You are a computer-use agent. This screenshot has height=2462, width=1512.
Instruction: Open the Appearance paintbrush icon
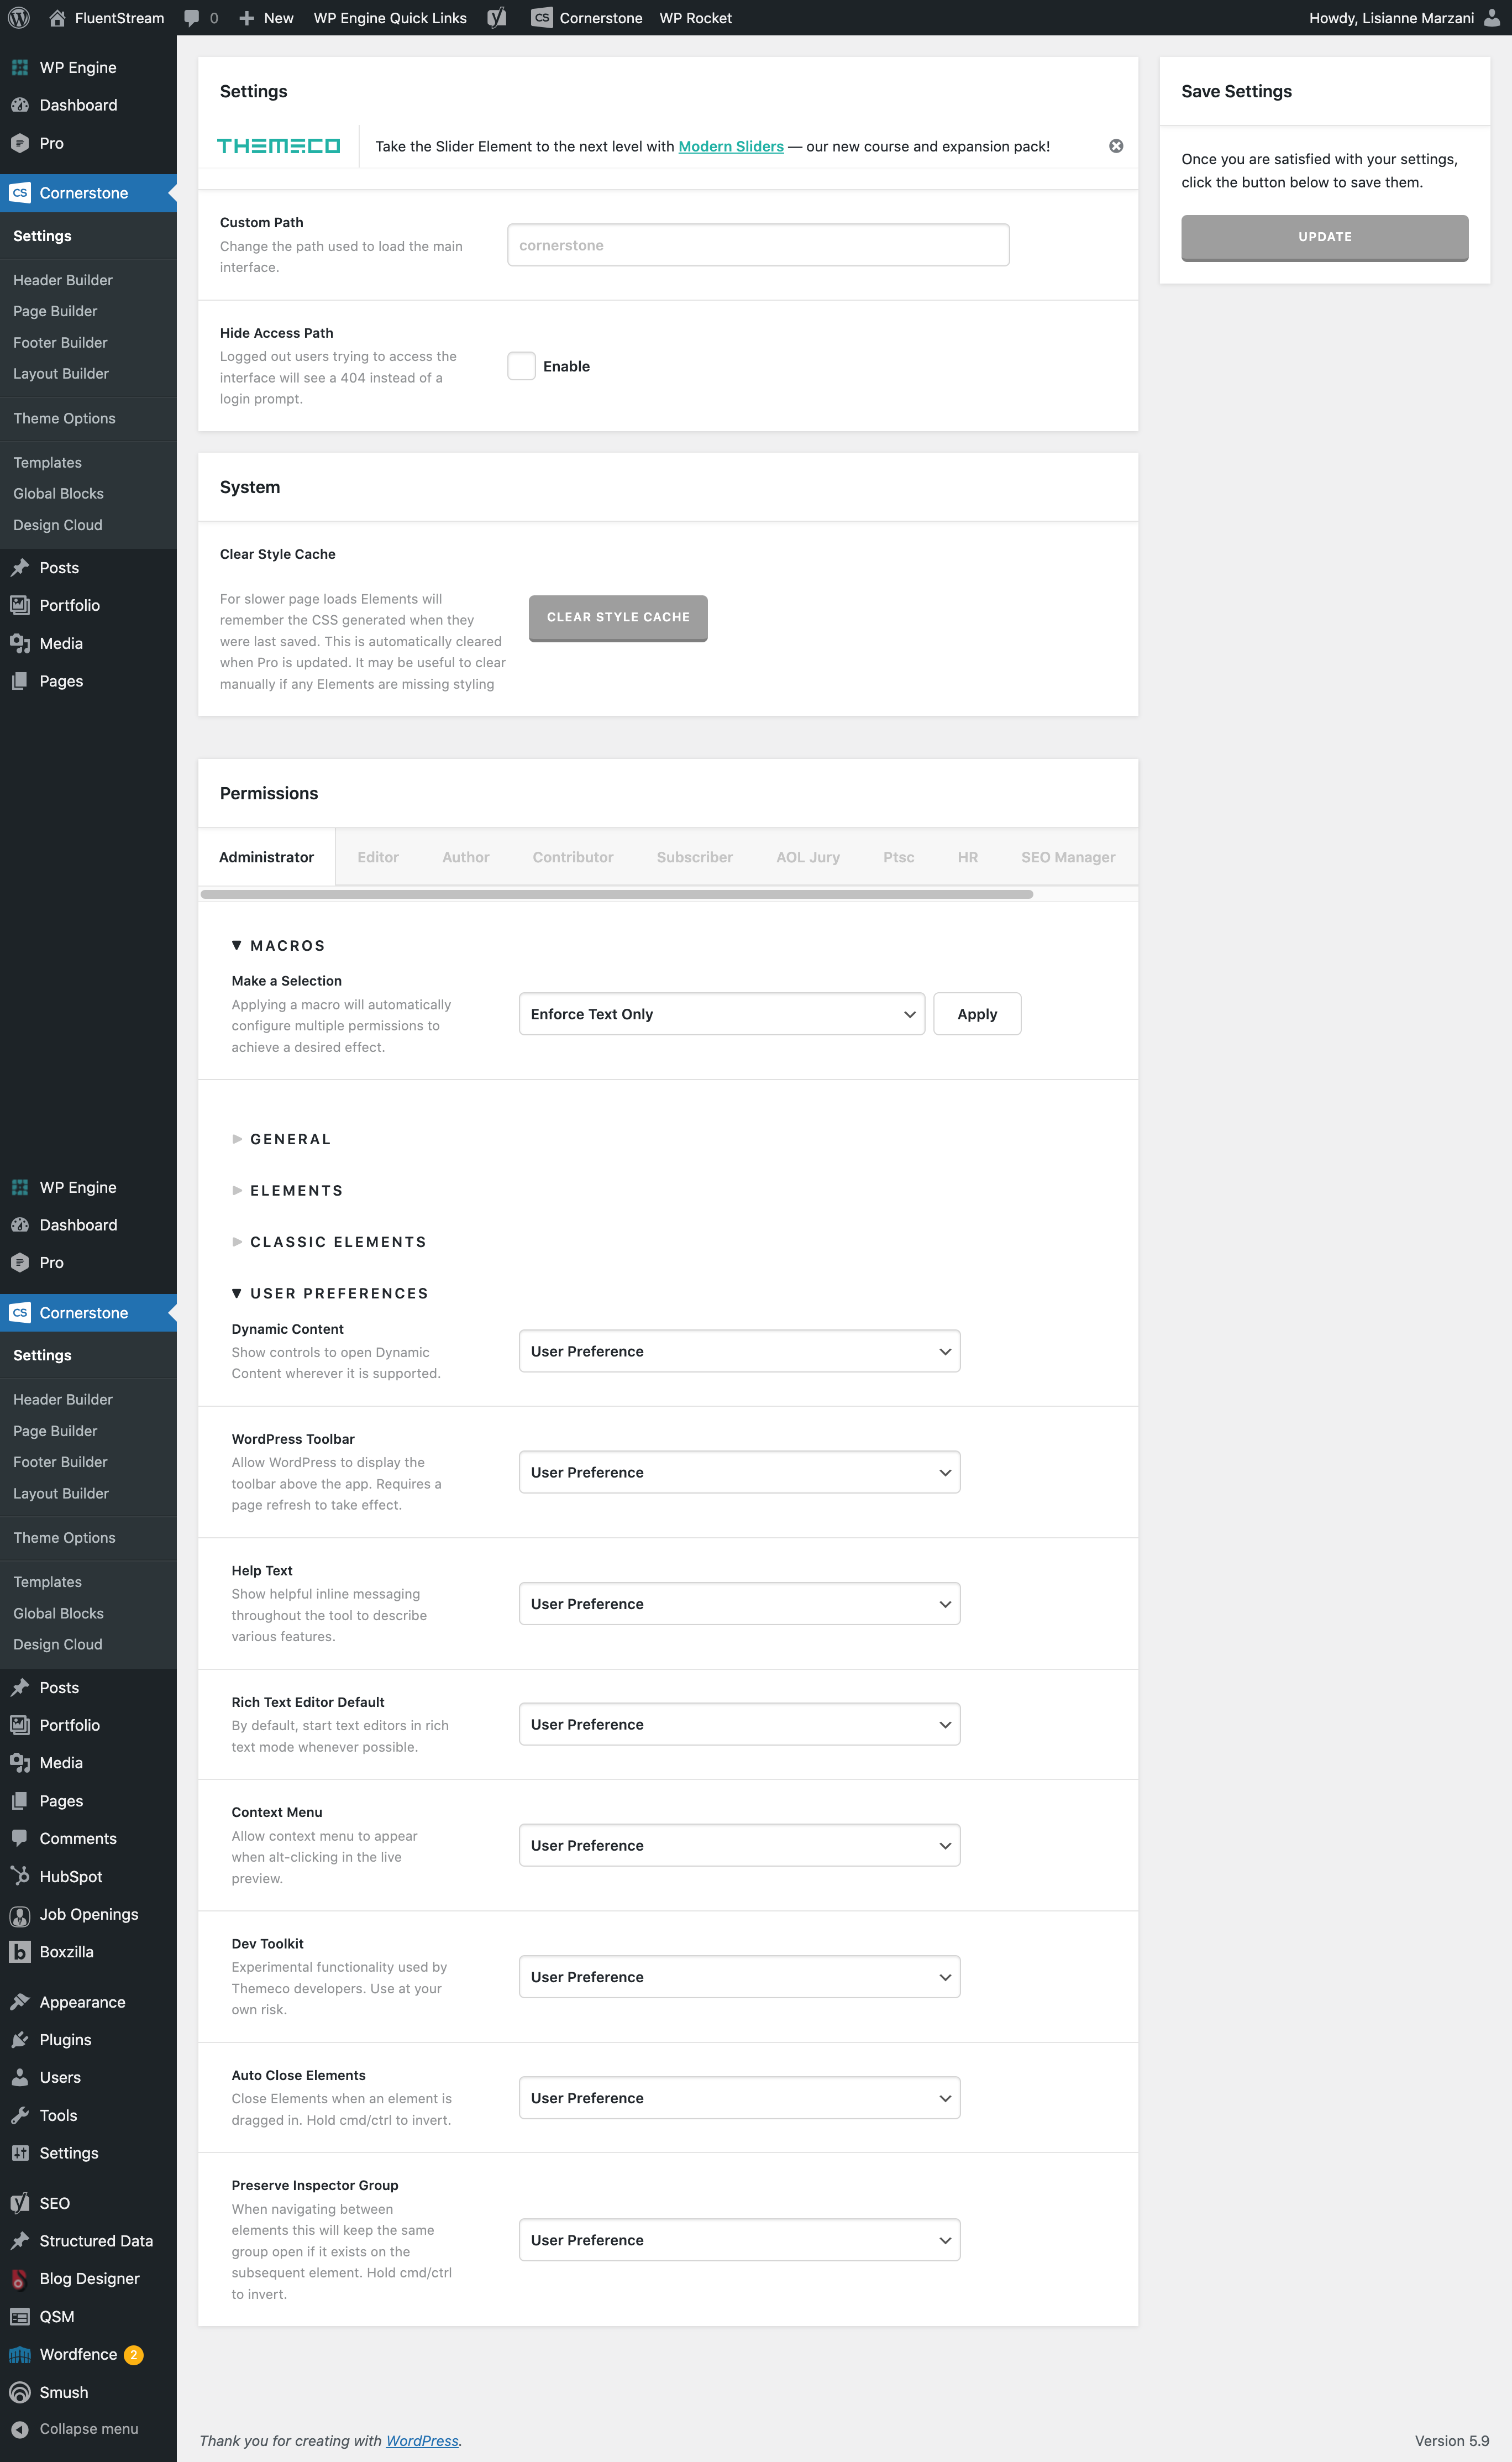(19, 2002)
